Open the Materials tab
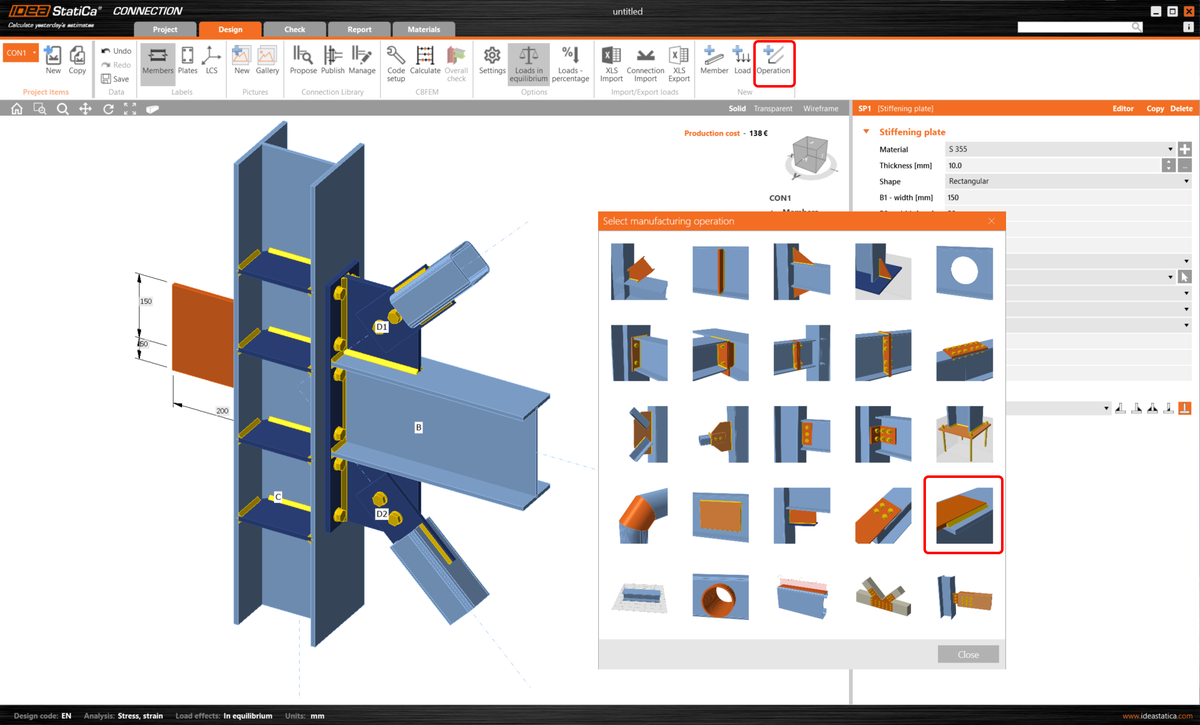This screenshot has height=725, width=1200. tap(424, 29)
